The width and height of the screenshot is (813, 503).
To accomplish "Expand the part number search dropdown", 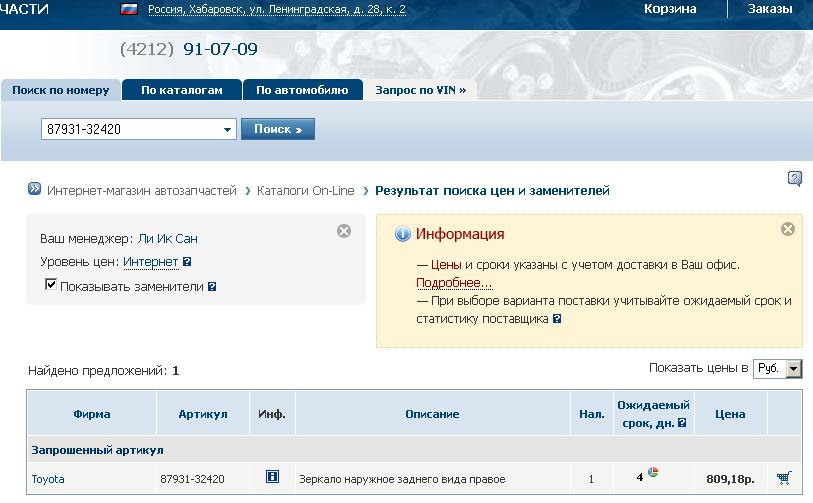I will [x=227, y=130].
